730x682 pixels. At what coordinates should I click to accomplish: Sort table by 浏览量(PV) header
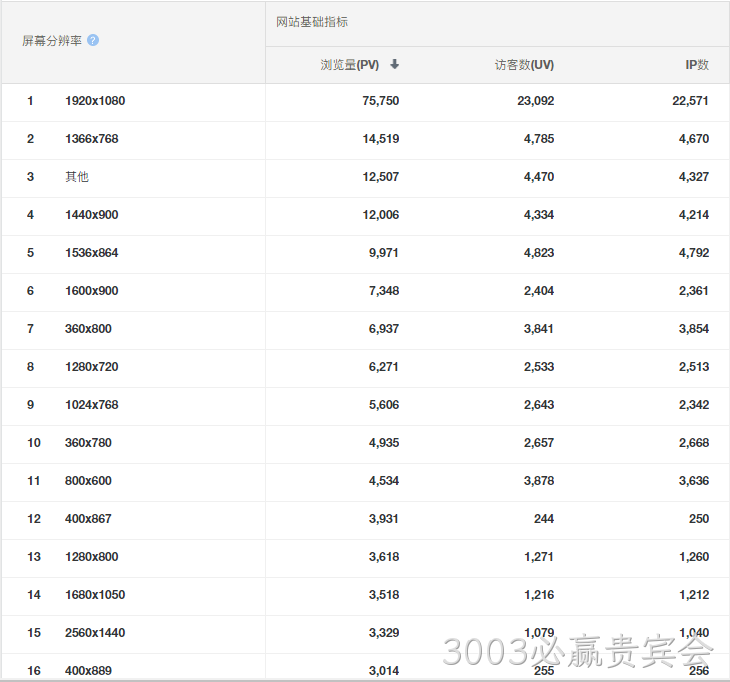[350, 65]
